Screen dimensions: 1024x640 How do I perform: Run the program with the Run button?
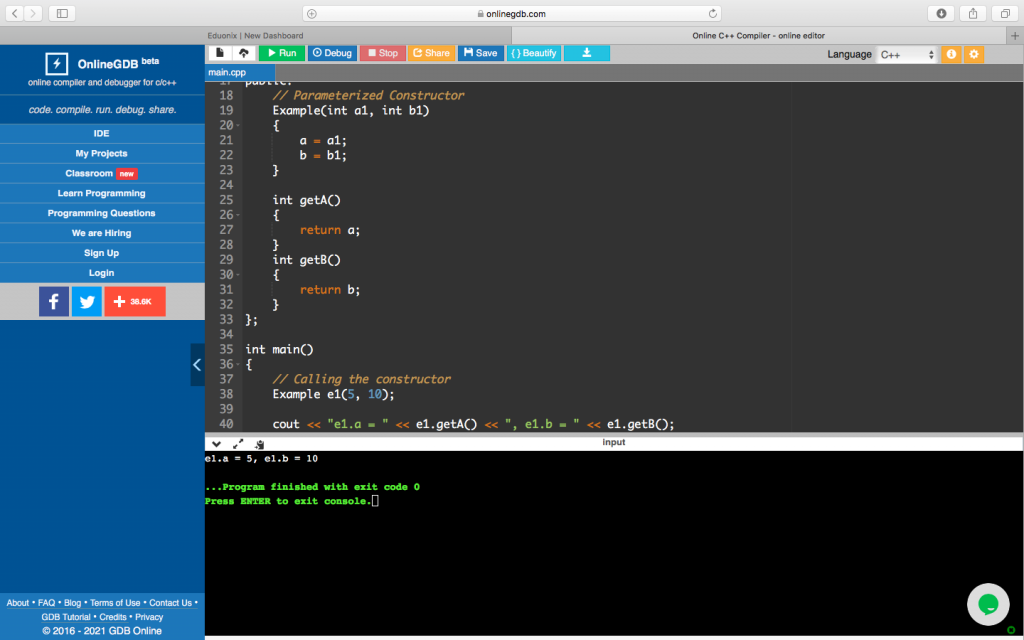(281, 53)
